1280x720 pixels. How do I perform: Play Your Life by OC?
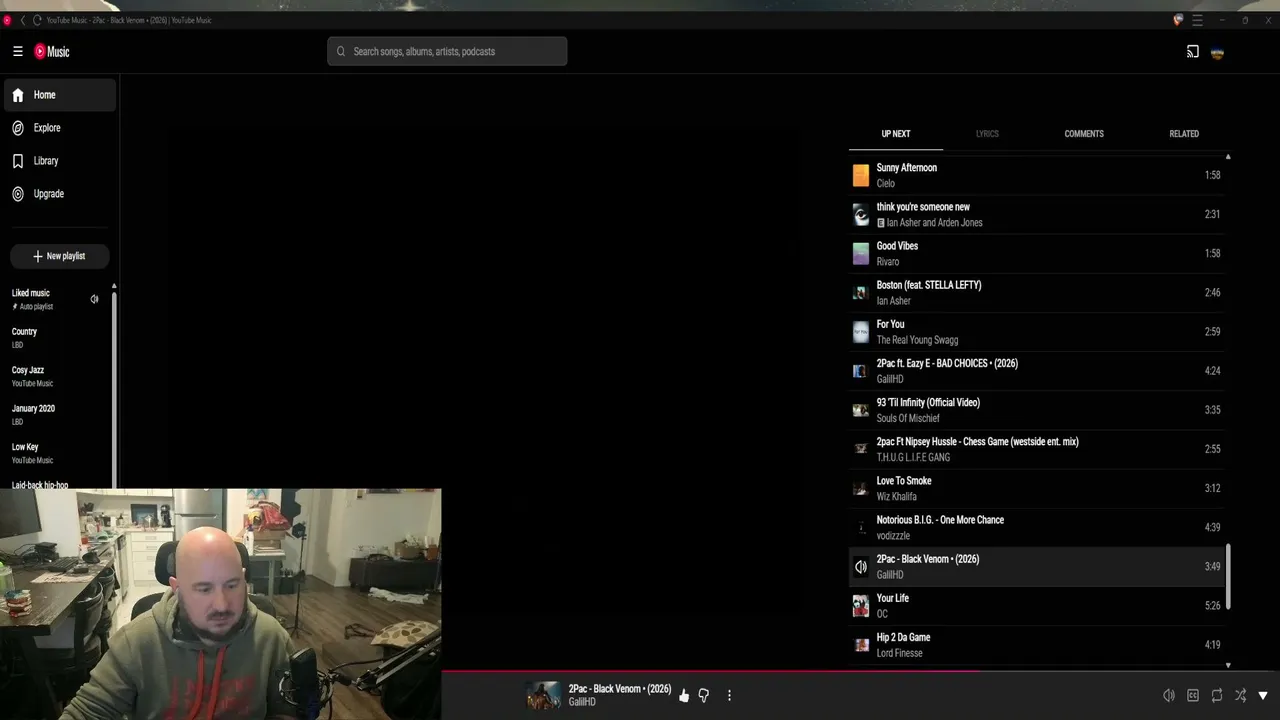(x=1039, y=606)
